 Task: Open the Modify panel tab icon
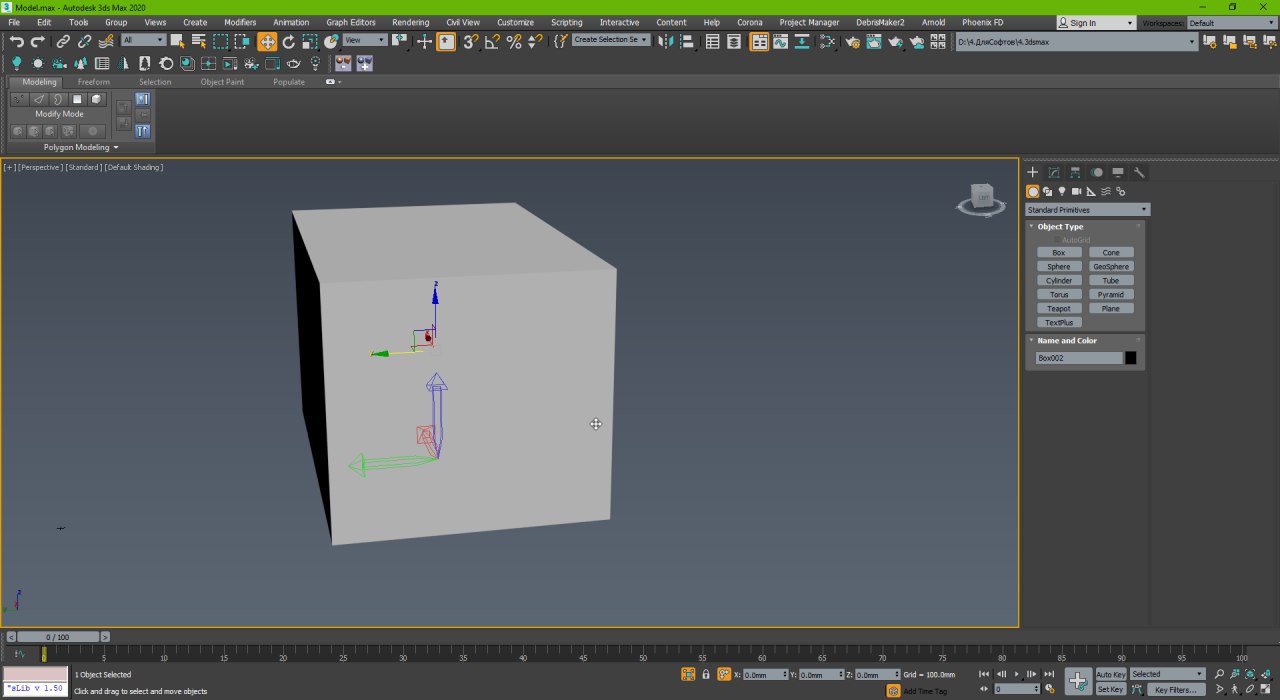pyautogui.click(x=1054, y=173)
